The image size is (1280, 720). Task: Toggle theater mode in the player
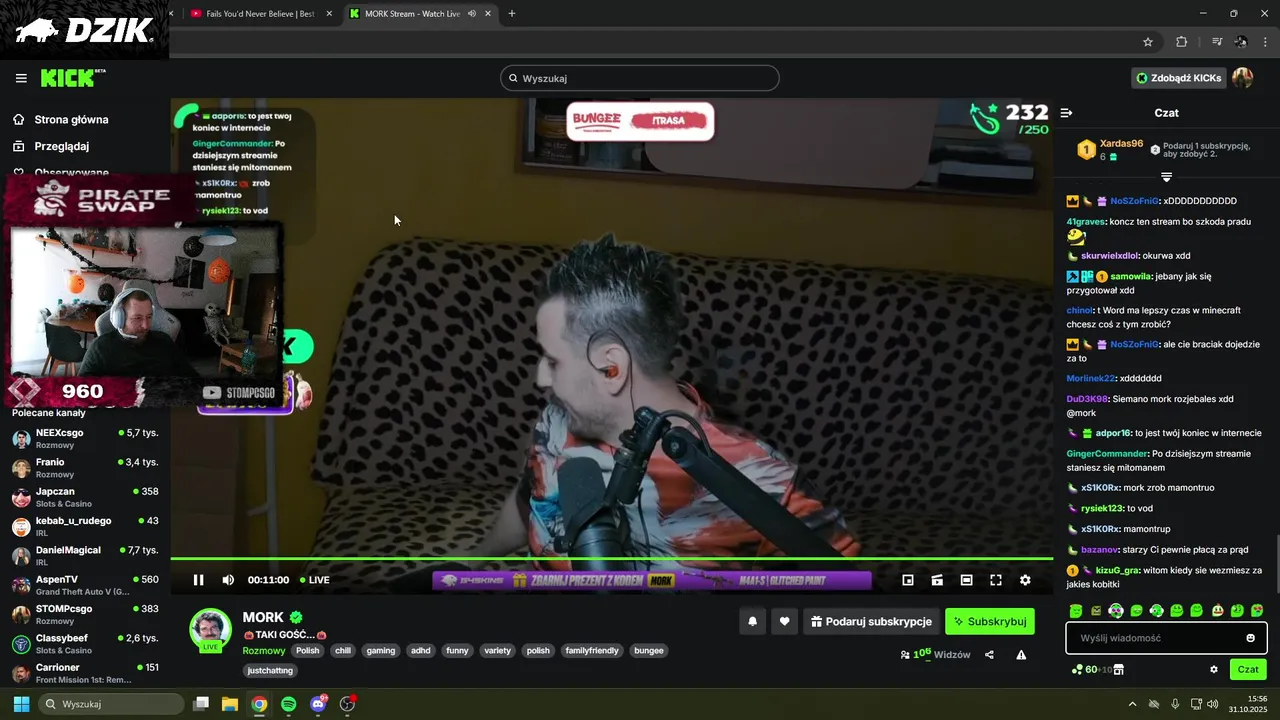pyautogui.click(x=966, y=580)
